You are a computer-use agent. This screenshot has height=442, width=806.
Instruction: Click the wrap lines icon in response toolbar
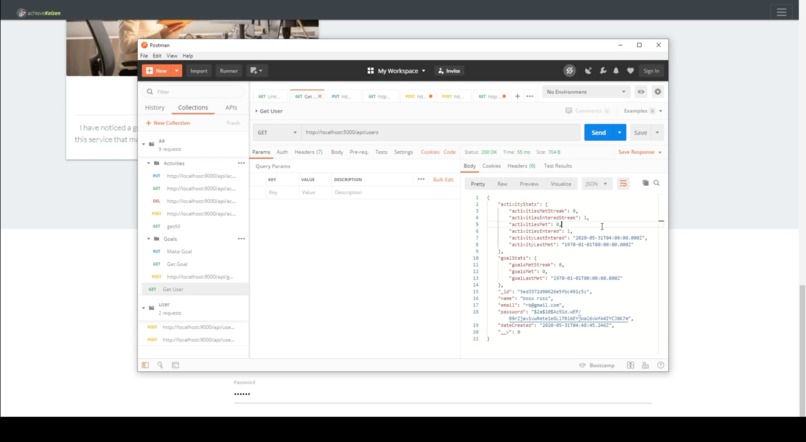click(623, 183)
